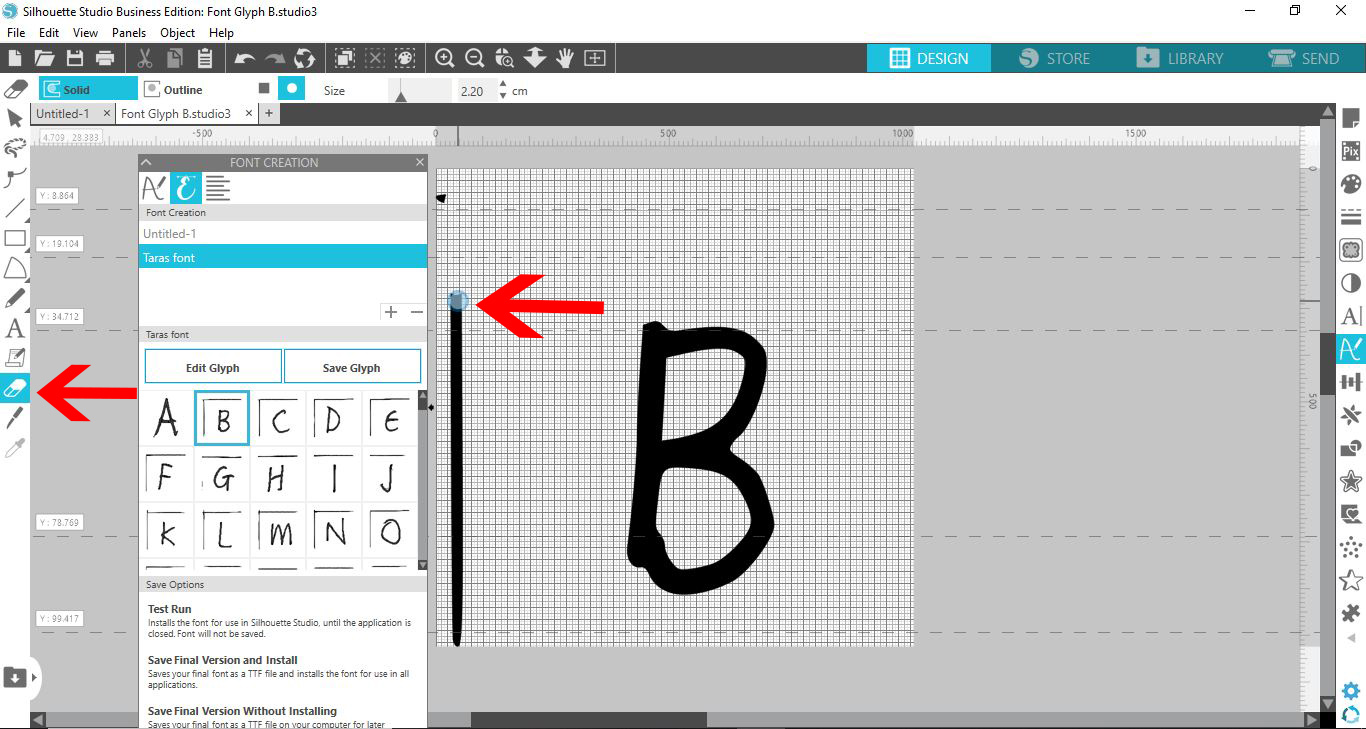The width and height of the screenshot is (1366, 729).
Task: Click the eraser Size slider
Action: click(420, 90)
